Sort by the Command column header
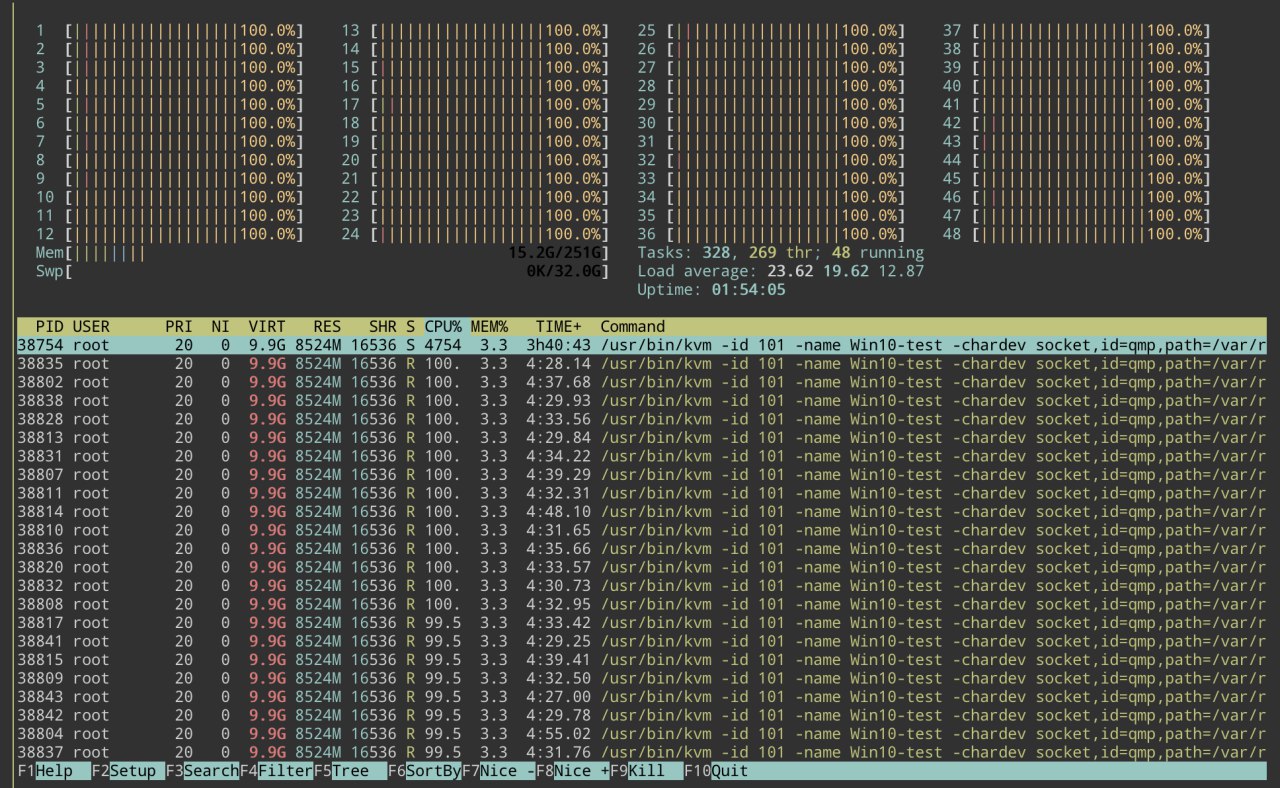The height and width of the screenshot is (788, 1280). [632, 326]
